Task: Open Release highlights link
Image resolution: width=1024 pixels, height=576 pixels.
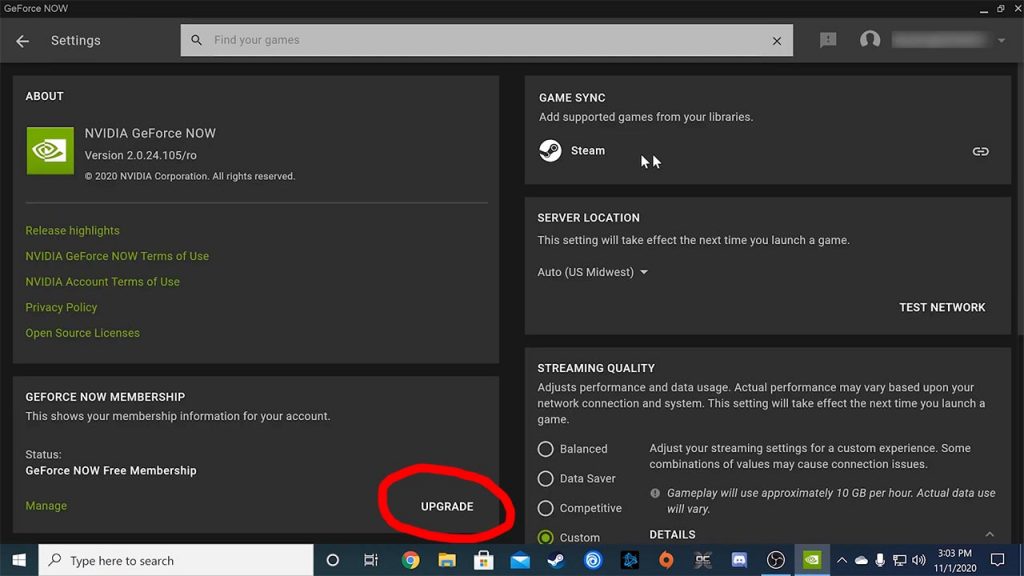Action: pyautogui.click(x=72, y=231)
